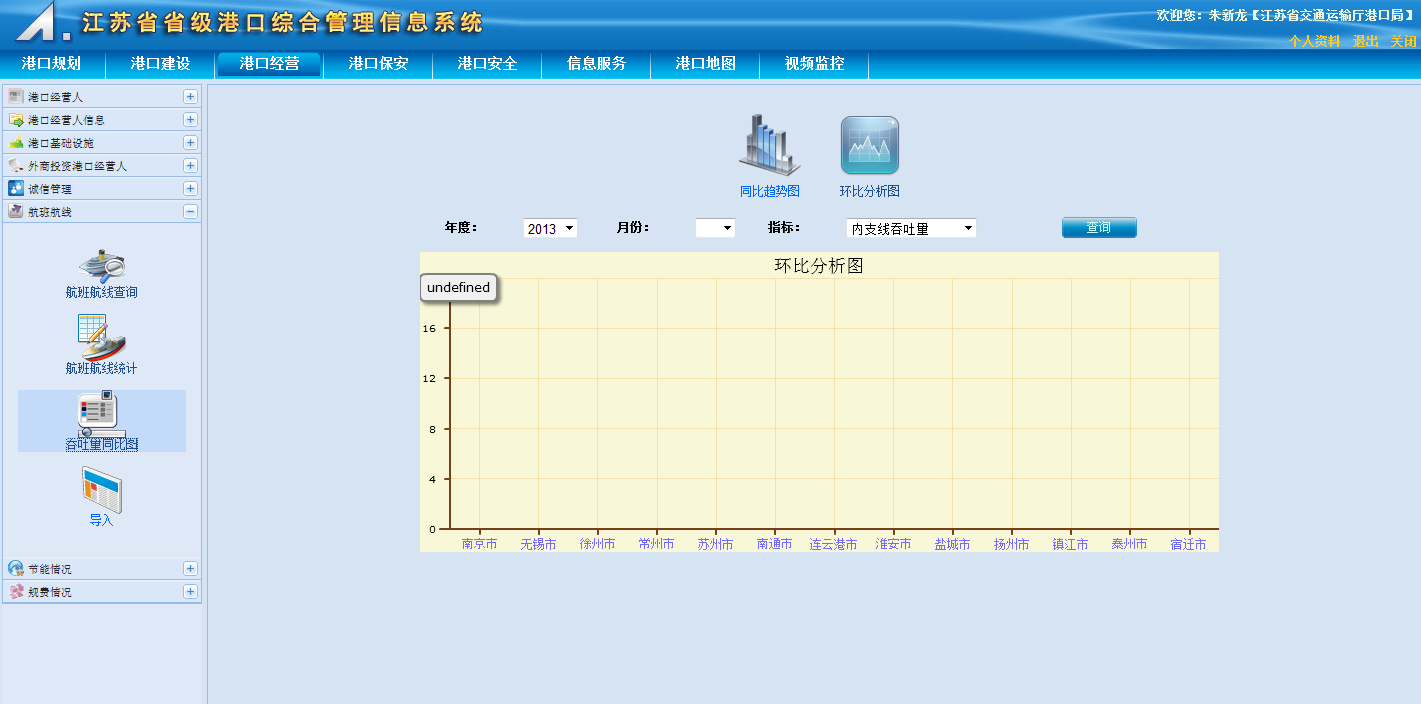Open the 指标 indicator dropdown
The width and height of the screenshot is (1421, 704).
tap(910, 228)
